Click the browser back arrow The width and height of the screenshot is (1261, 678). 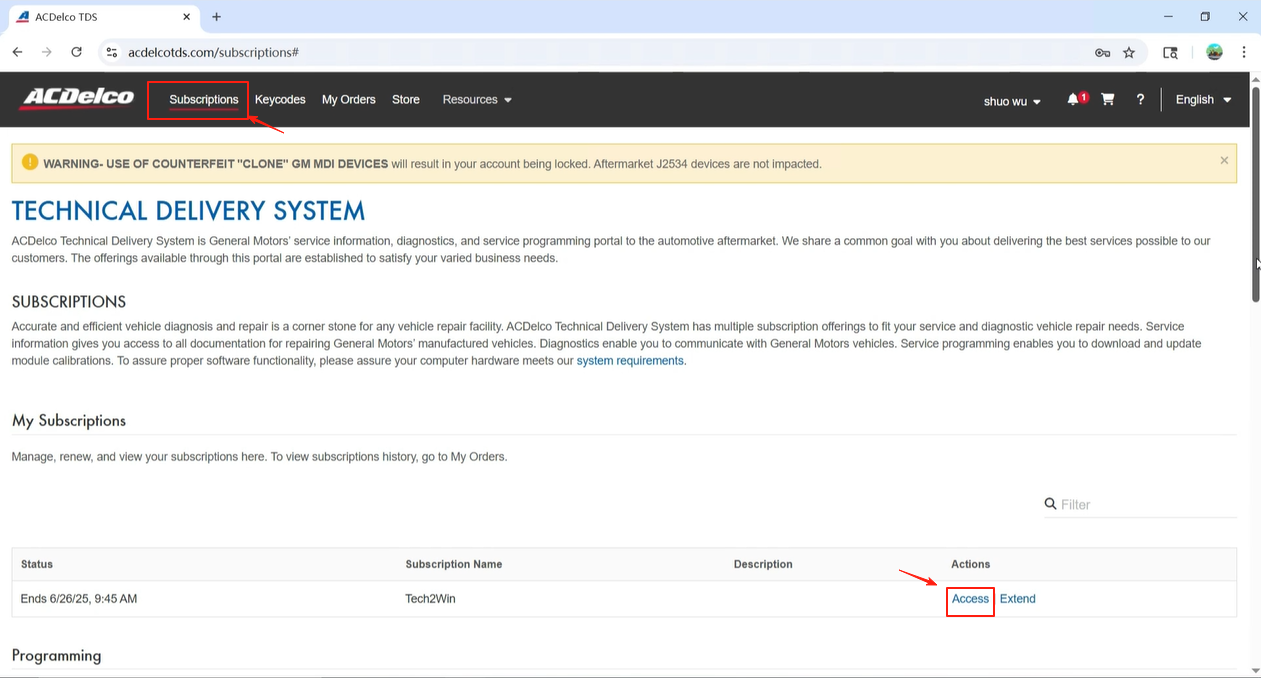tap(18, 52)
